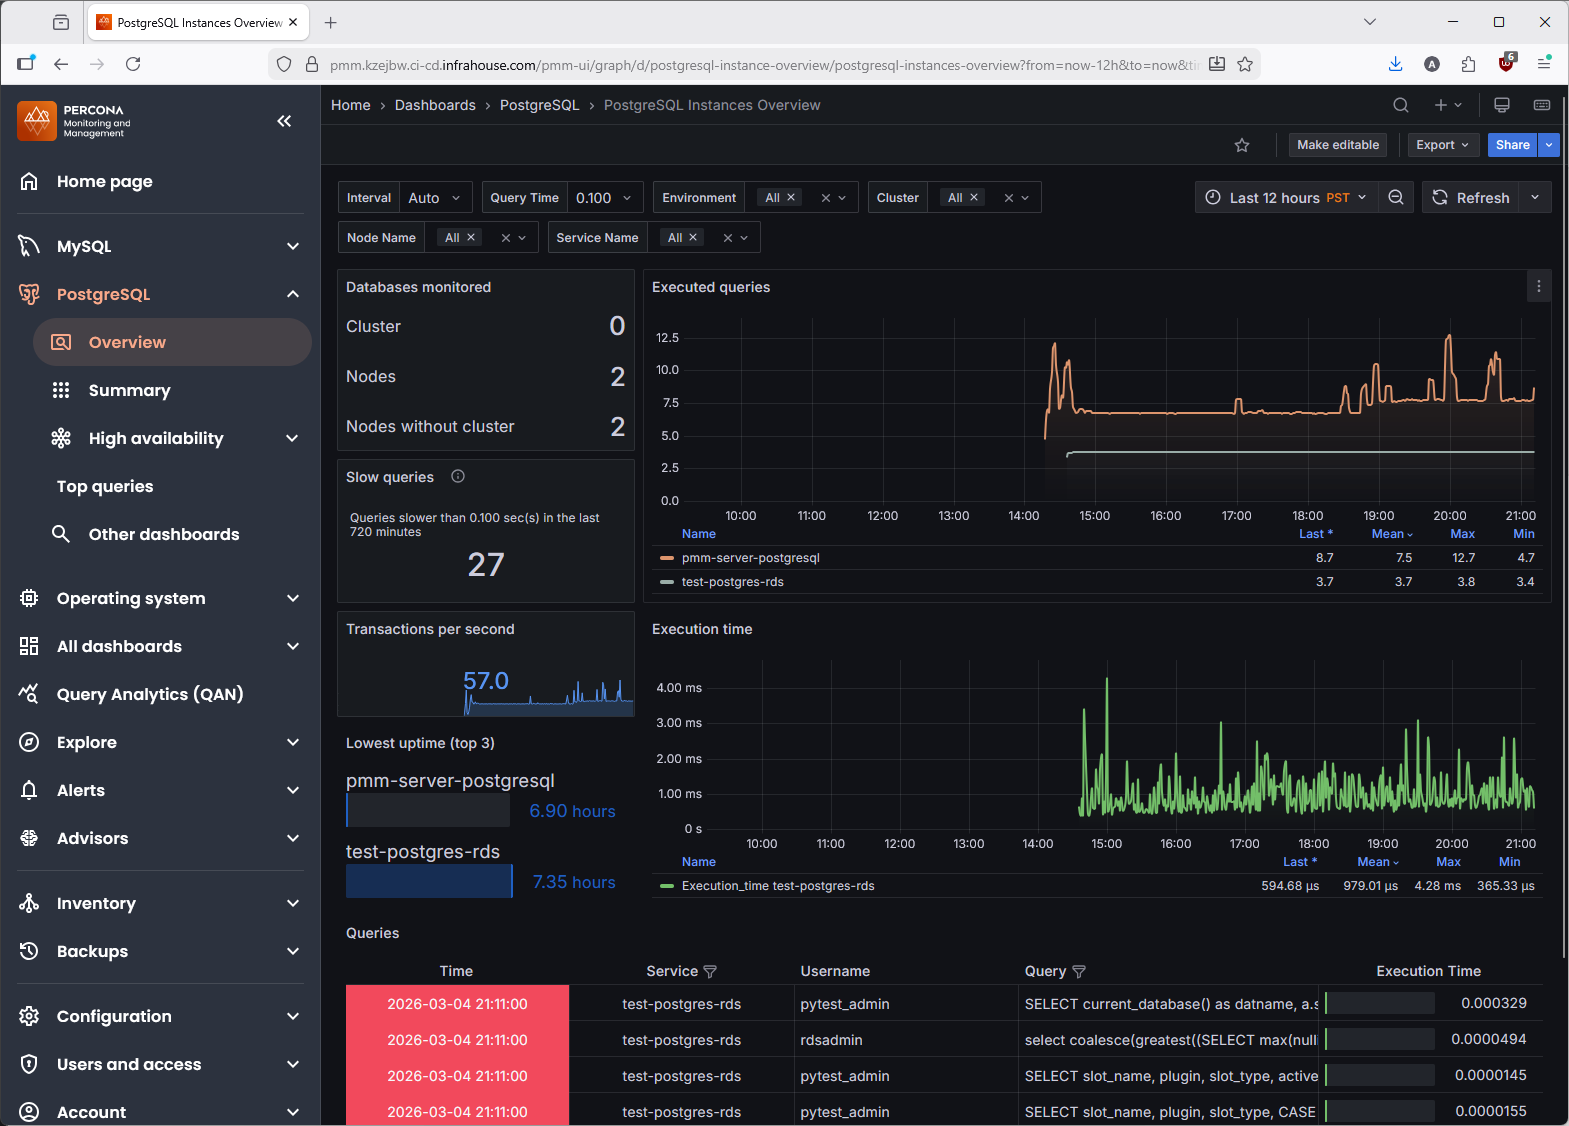The image size is (1569, 1126).
Task: Click the pmm-server-postgresql uptime bar
Action: (x=428, y=811)
